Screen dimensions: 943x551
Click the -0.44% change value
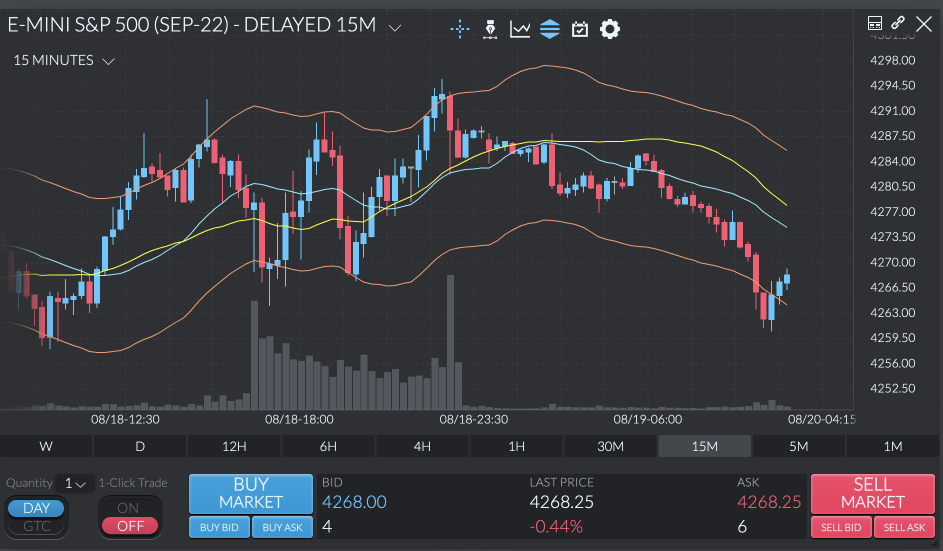point(556,527)
